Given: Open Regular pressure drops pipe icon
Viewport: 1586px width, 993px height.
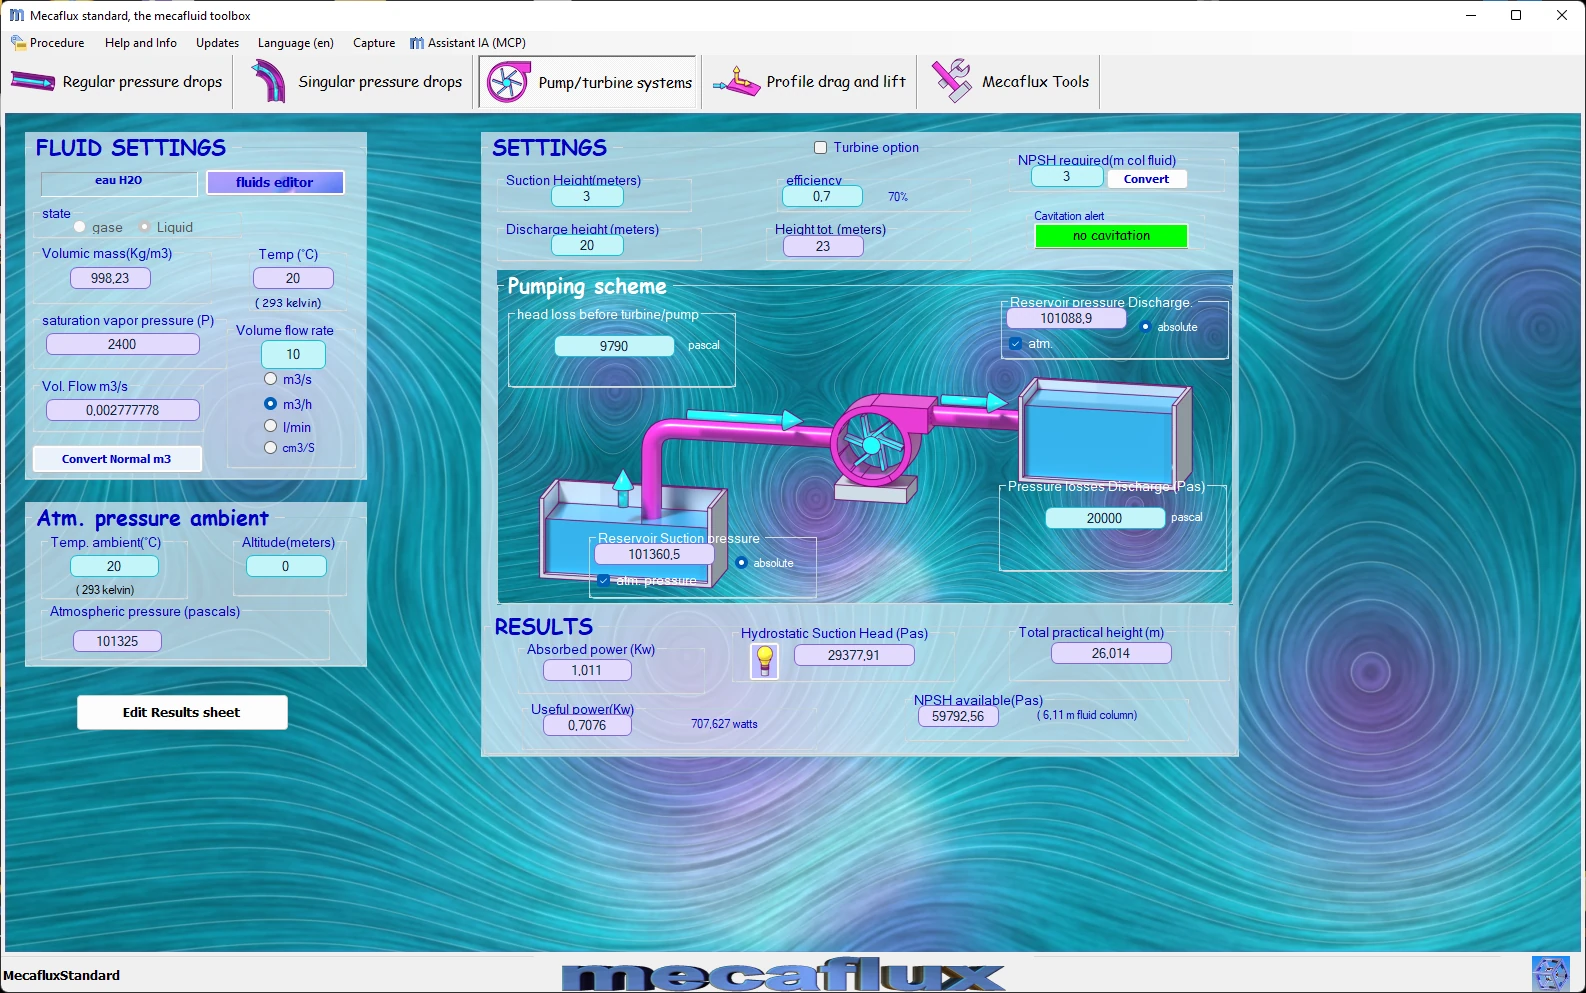Looking at the screenshot, I should (33, 82).
